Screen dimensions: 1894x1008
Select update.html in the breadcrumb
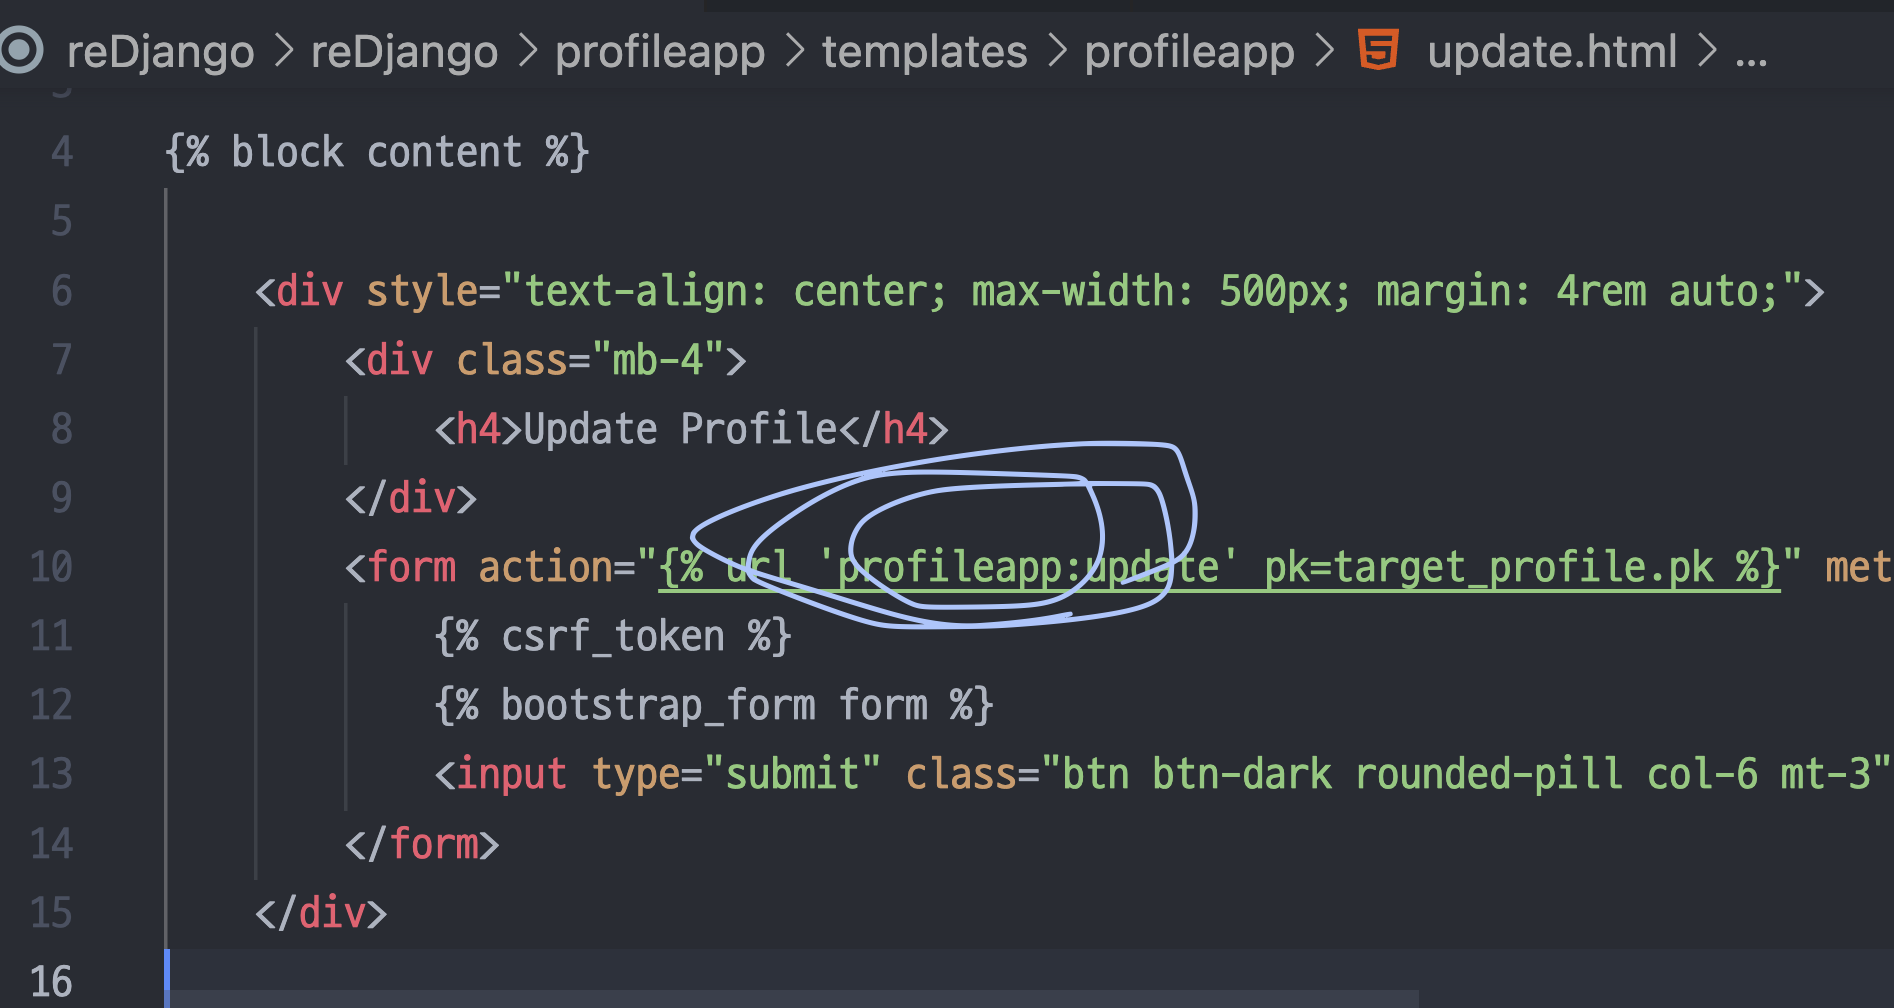click(x=1552, y=52)
